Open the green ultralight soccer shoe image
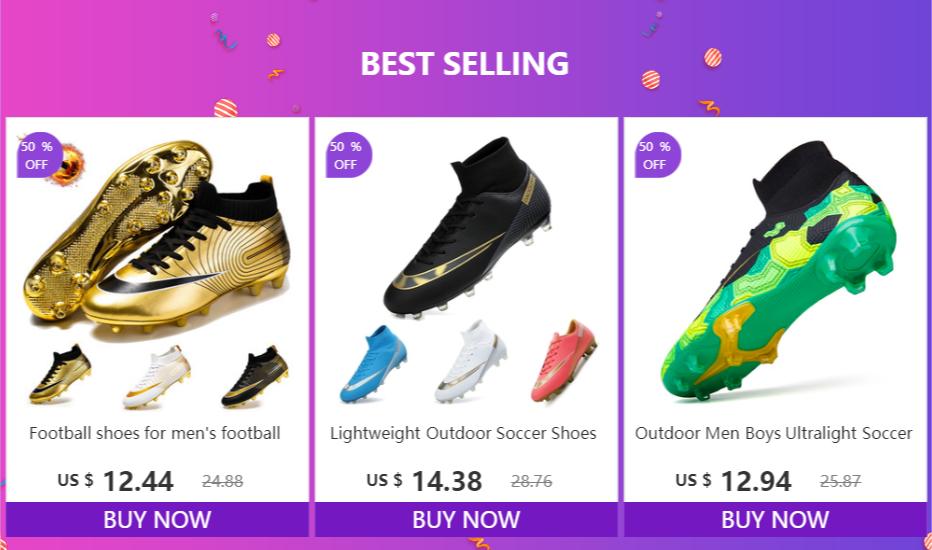Screen dimensions: 932x550 click(x=777, y=271)
